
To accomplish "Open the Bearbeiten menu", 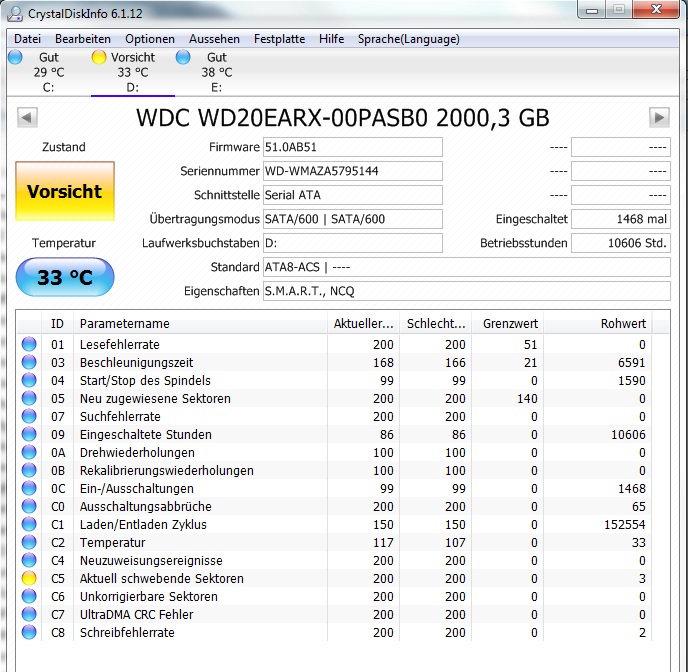I will coord(83,39).
